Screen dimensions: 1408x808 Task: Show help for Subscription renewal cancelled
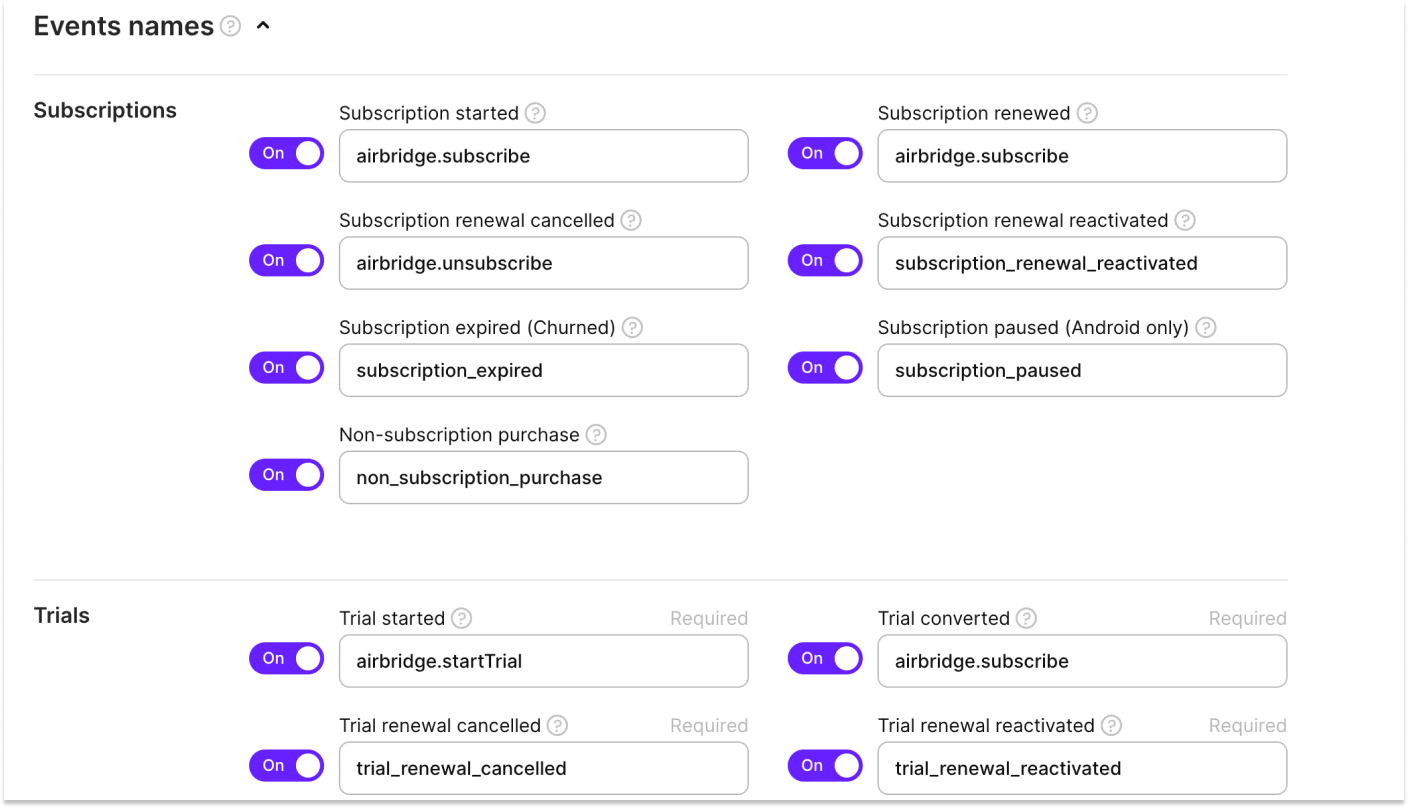(631, 220)
